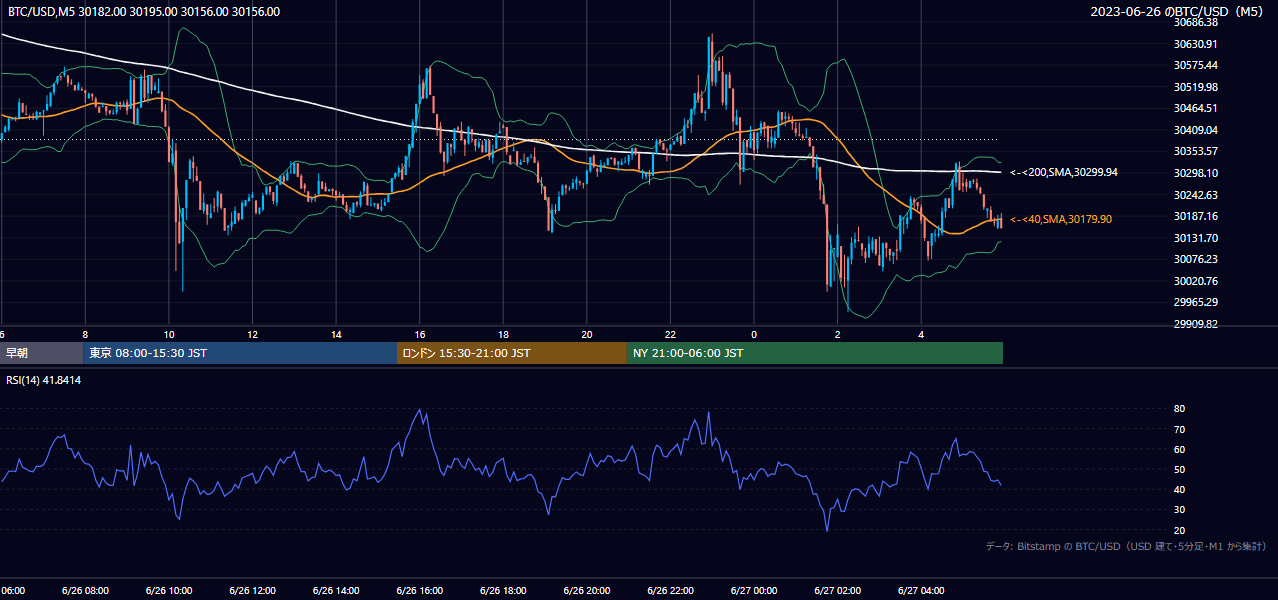Click RSI axis level 40
Viewport: 1278px width, 600px height.
click(x=1180, y=490)
